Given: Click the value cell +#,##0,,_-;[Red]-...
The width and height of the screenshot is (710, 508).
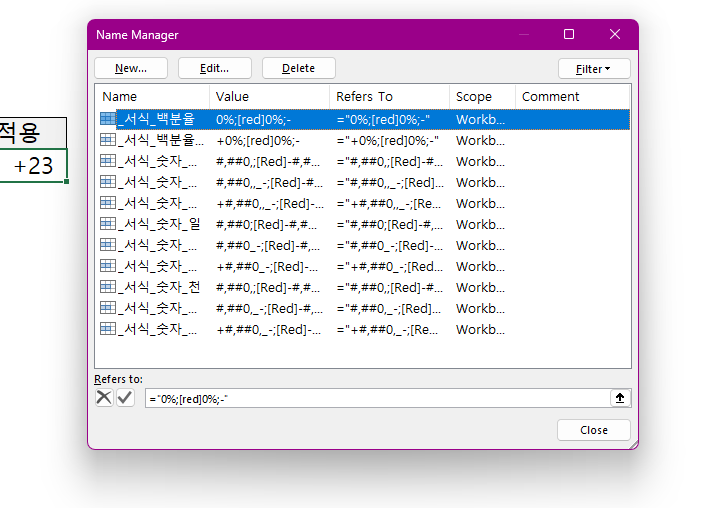Looking at the screenshot, I should 270,204.
